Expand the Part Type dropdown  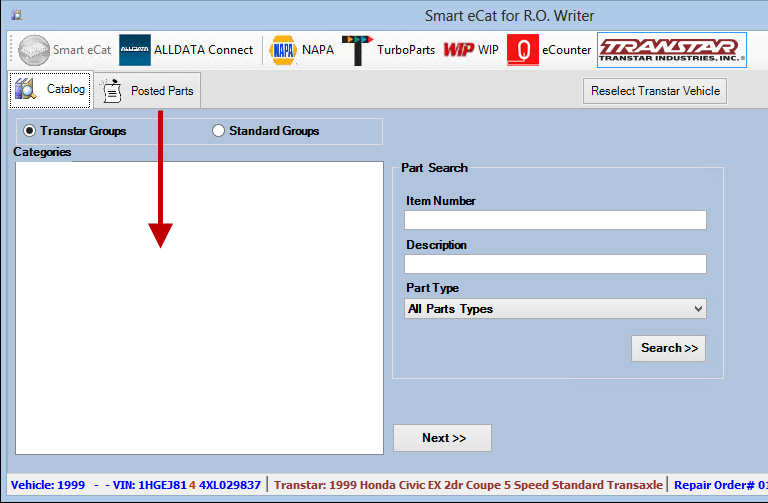point(555,309)
